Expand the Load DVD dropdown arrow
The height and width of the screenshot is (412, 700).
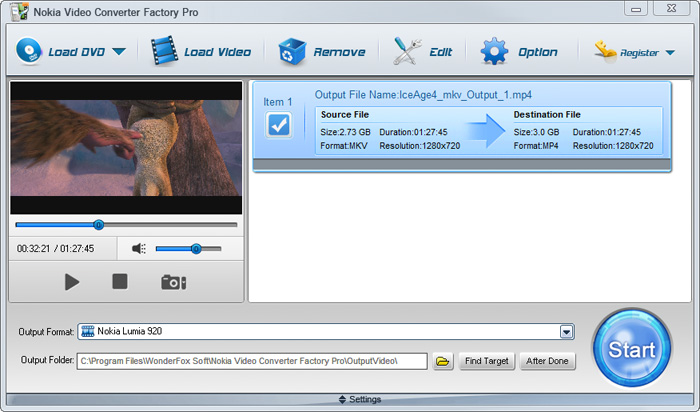point(119,52)
